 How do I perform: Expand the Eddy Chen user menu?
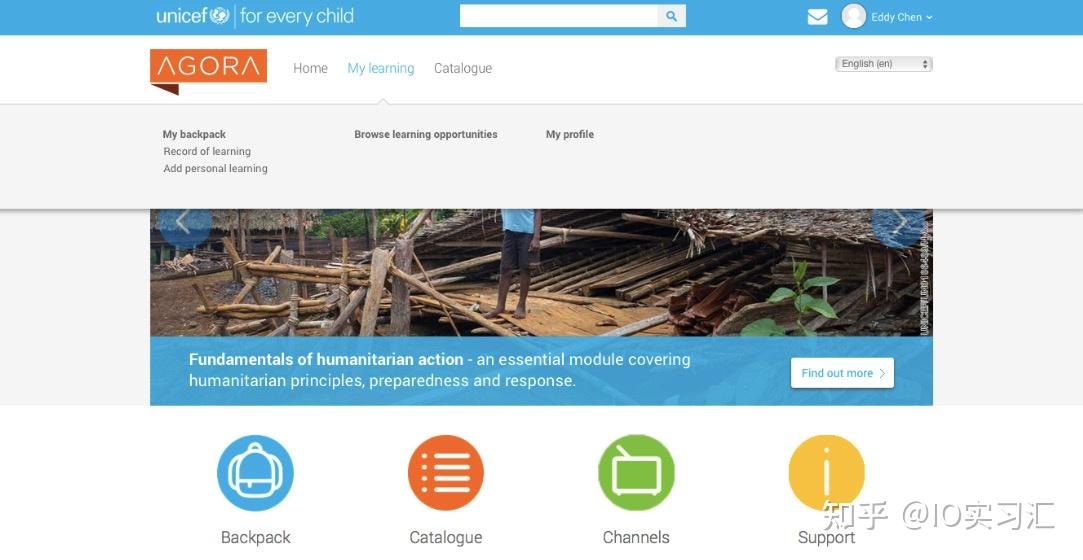click(x=901, y=17)
